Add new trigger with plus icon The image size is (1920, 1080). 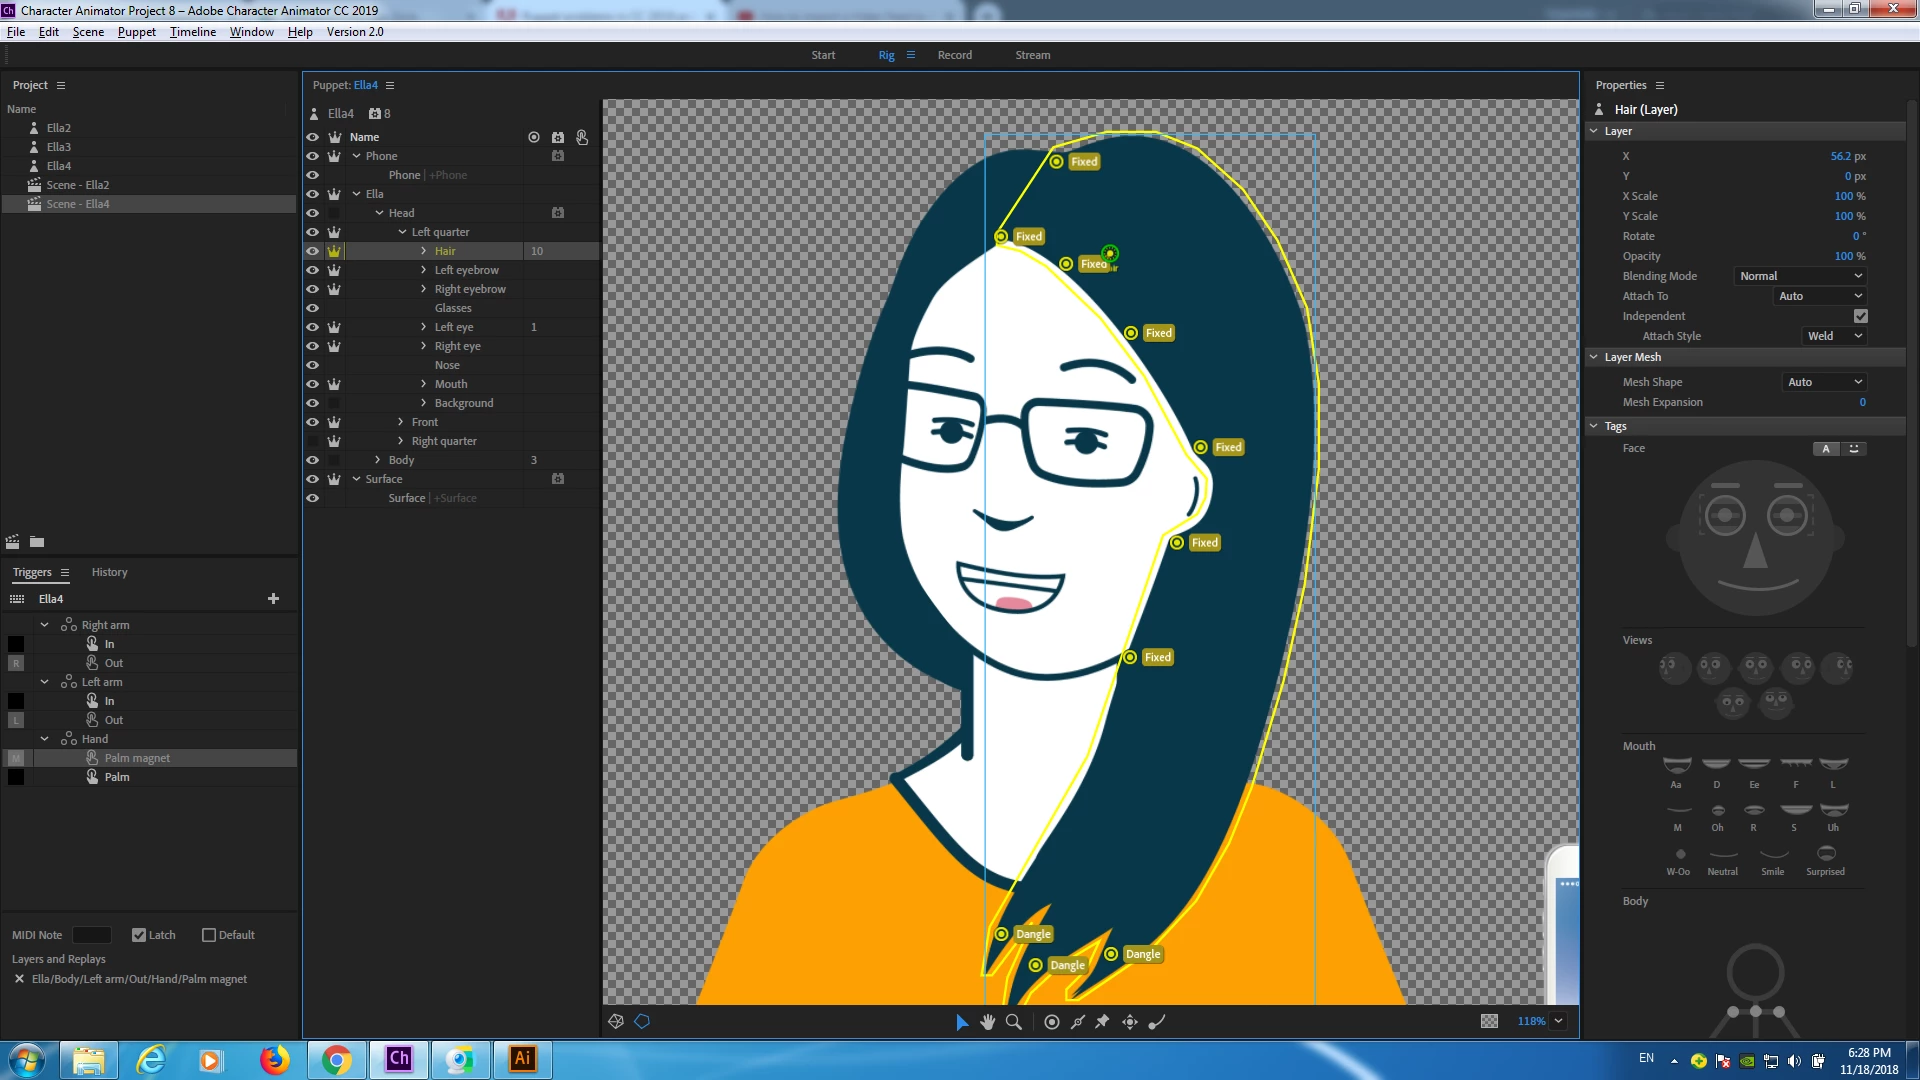273,599
